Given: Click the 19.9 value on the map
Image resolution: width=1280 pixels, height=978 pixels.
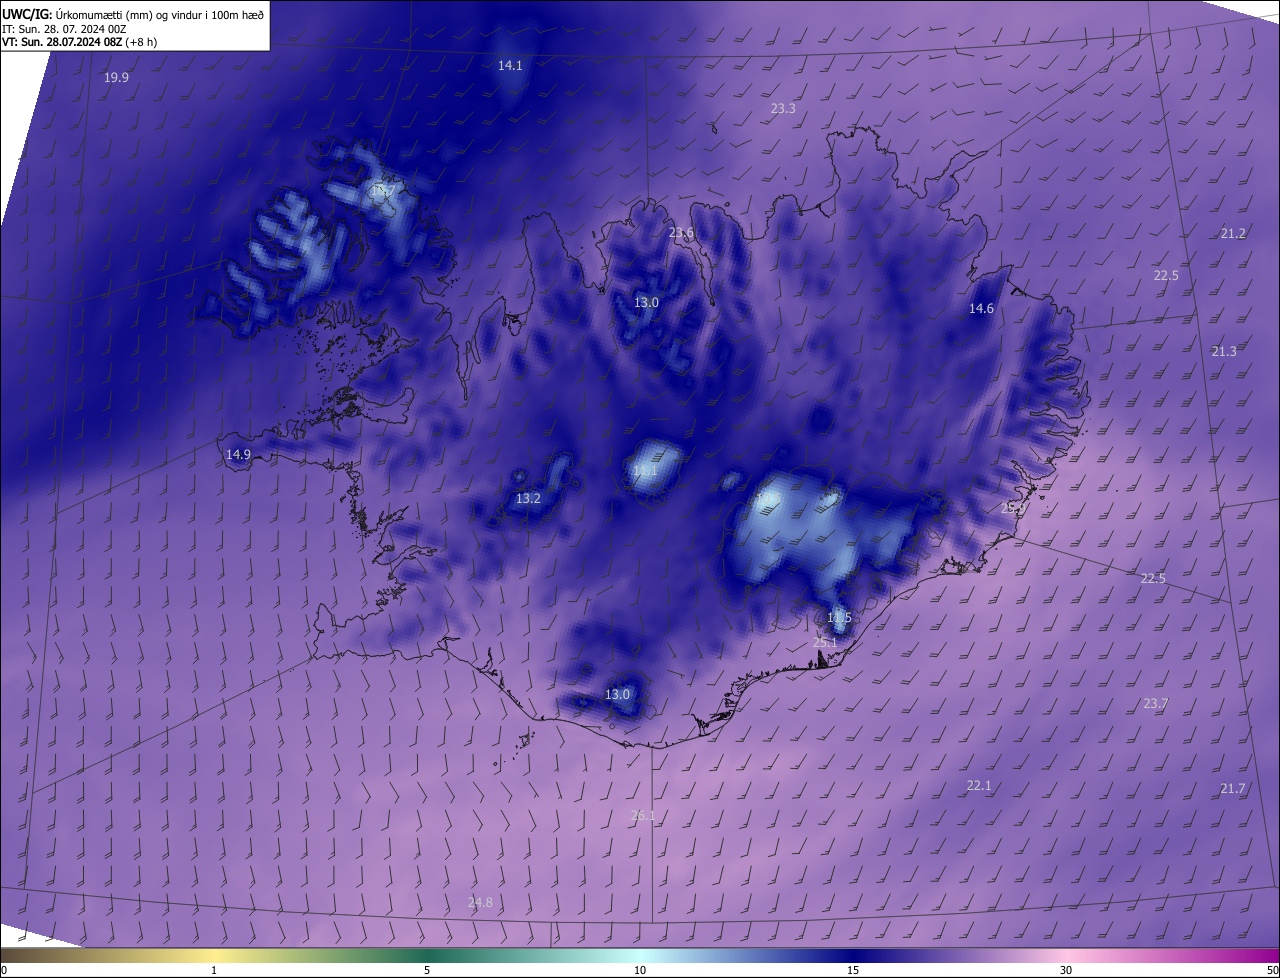Looking at the screenshot, I should click(x=116, y=77).
